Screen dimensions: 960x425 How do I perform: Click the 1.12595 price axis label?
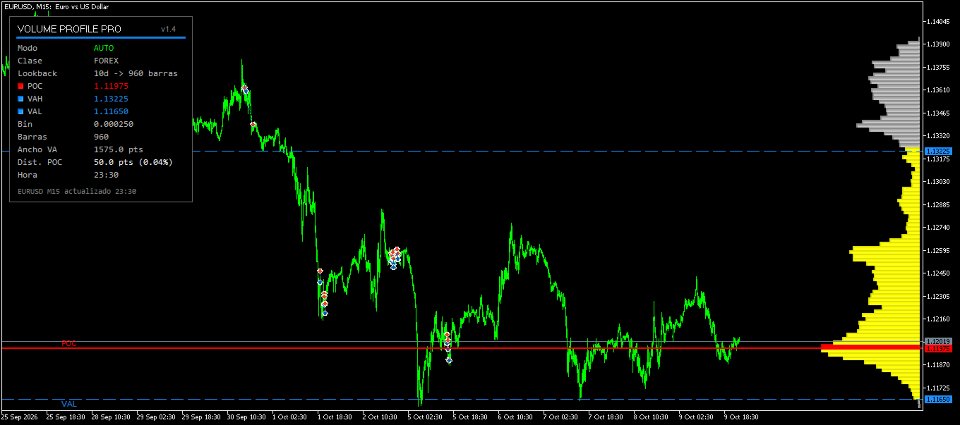tap(939, 250)
